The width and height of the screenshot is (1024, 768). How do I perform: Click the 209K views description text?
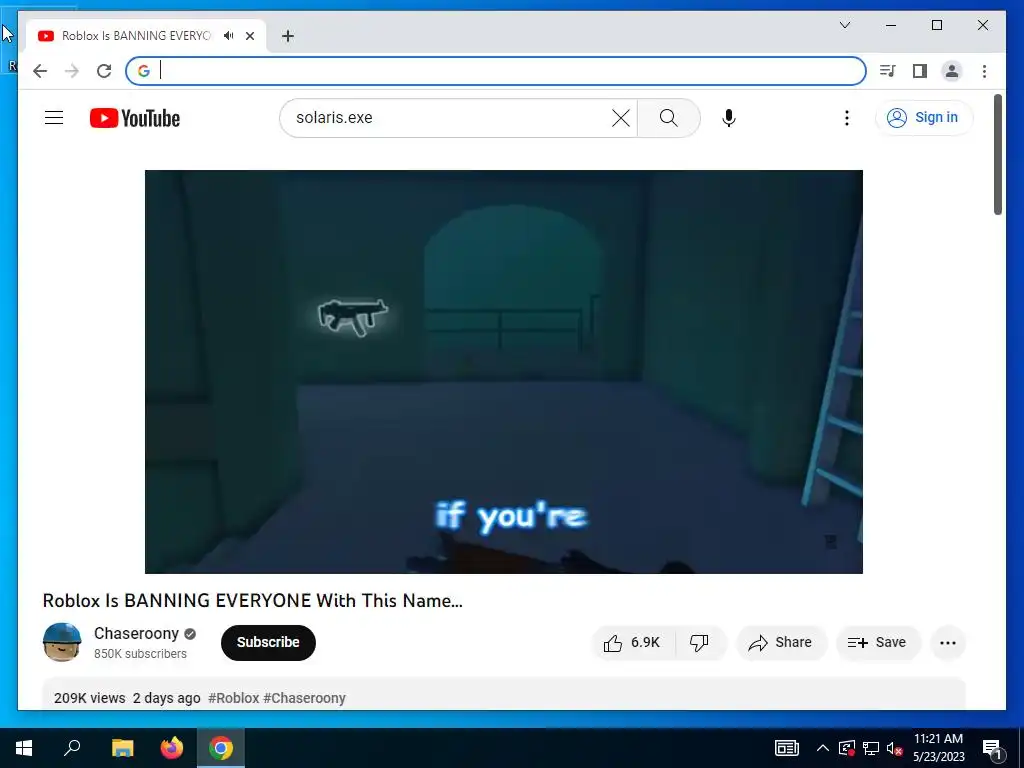(89, 698)
